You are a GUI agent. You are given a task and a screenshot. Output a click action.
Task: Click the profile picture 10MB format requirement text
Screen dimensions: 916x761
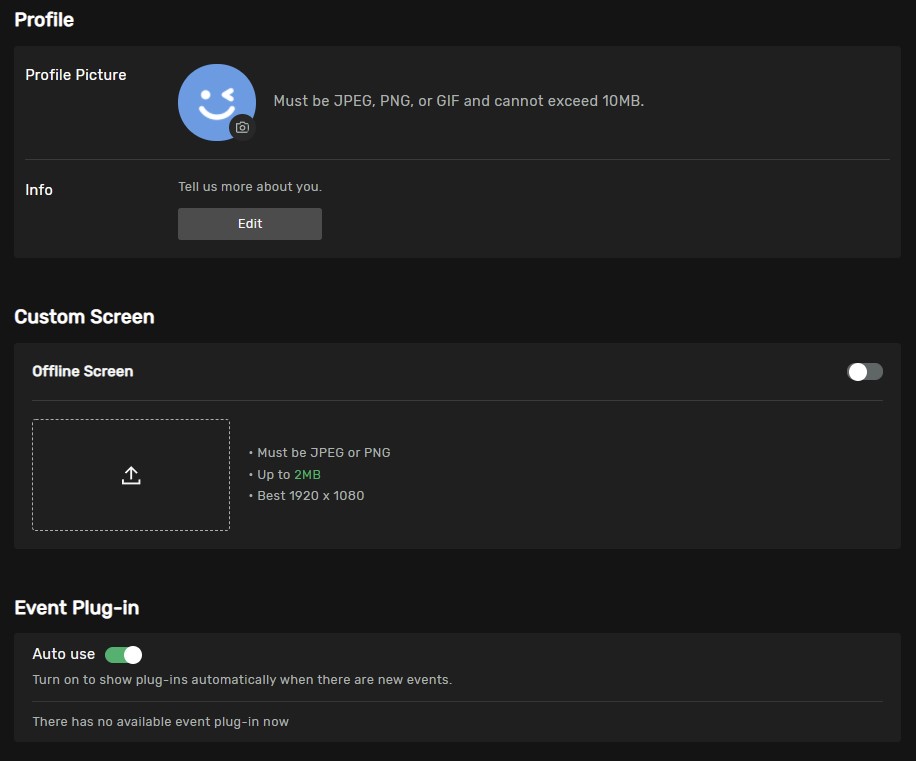point(459,101)
